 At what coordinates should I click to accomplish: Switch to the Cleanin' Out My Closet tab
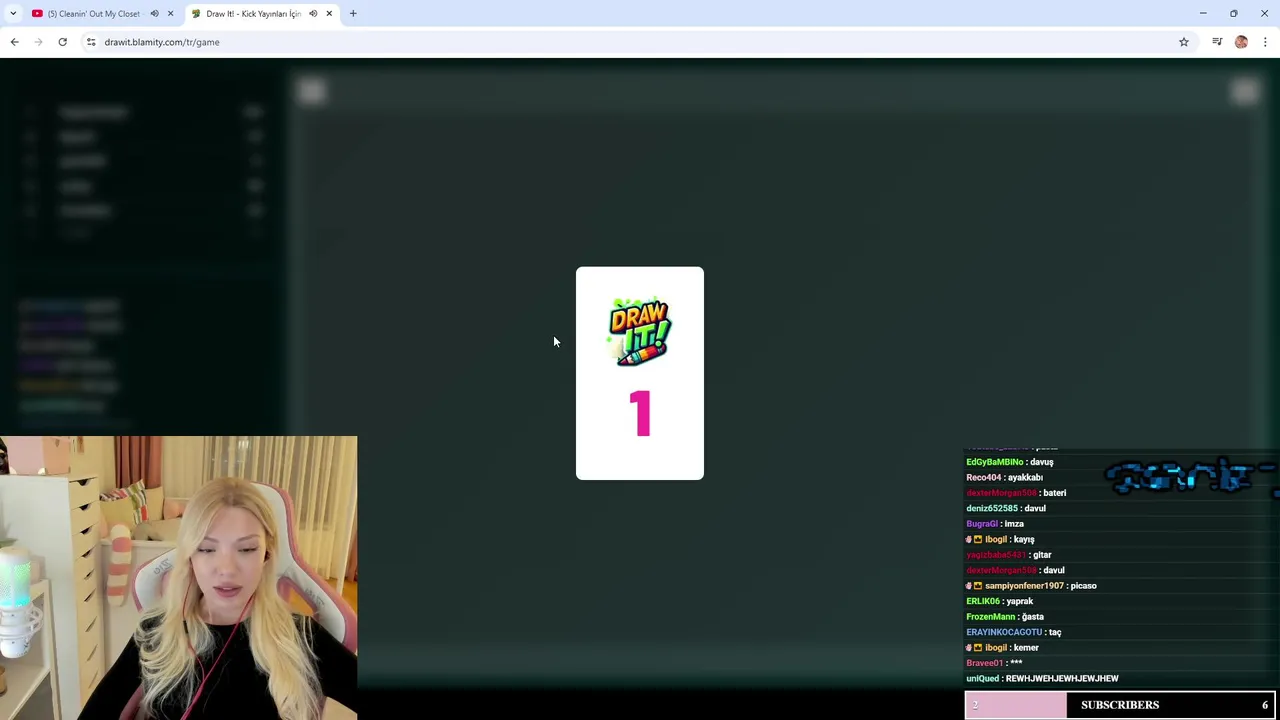tap(92, 13)
